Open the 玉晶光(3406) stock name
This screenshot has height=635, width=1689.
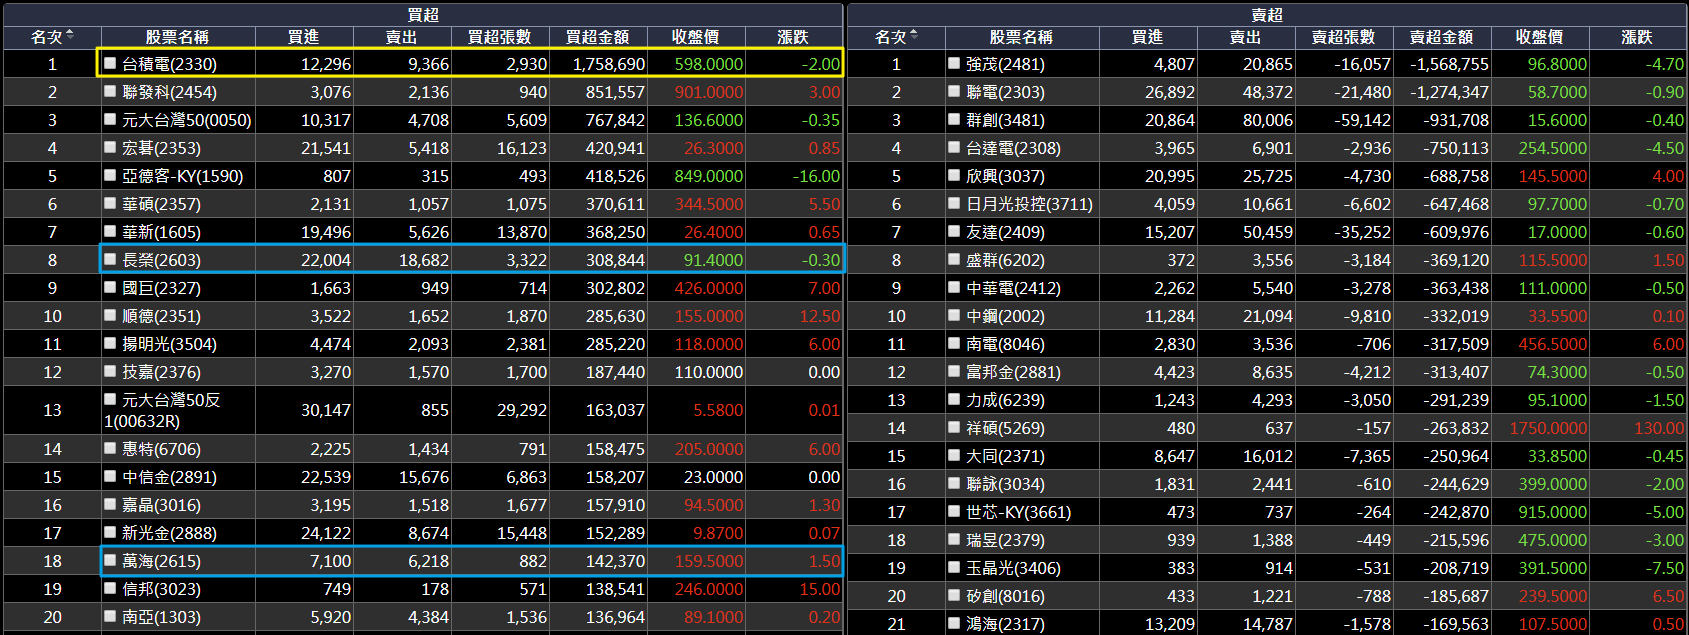[x=1013, y=568]
